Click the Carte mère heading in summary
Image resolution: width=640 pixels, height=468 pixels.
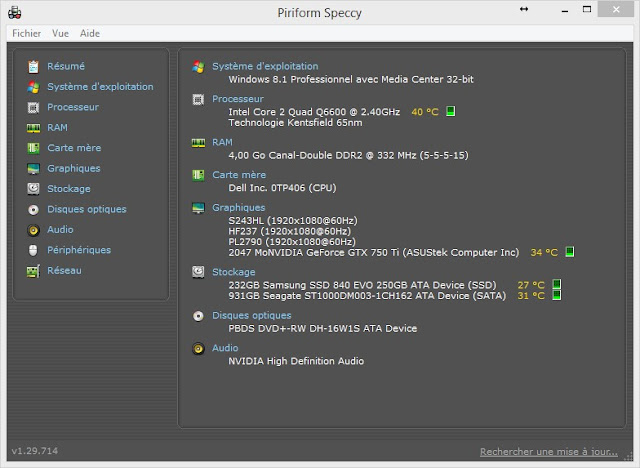(239, 175)
